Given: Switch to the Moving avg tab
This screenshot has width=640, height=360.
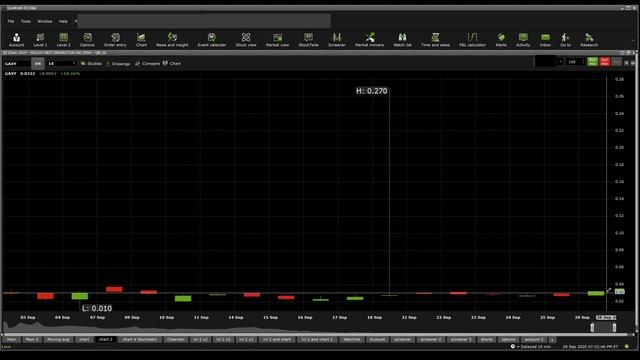Looking at the screenshot, I should tap(58, 340).
